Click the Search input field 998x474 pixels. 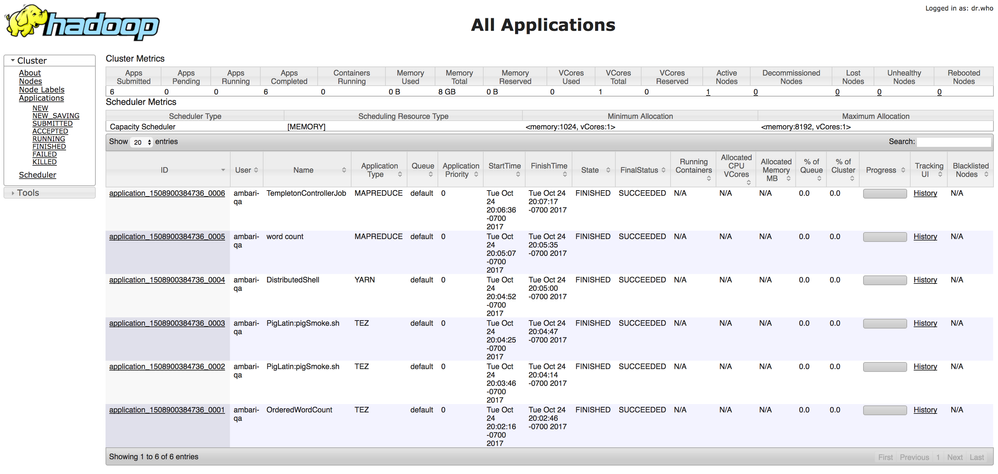pos(954,142)
